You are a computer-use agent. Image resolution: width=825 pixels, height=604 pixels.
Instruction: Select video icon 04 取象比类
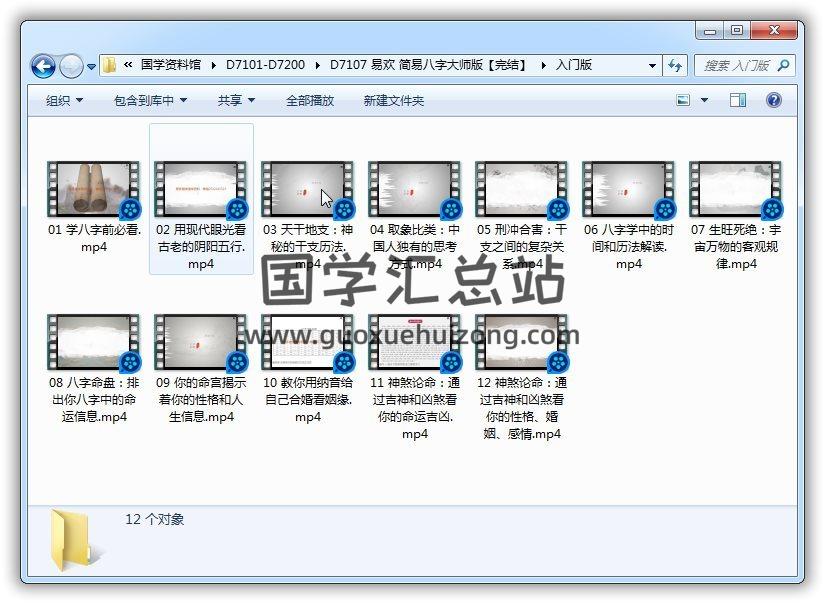tap(415, 189)
